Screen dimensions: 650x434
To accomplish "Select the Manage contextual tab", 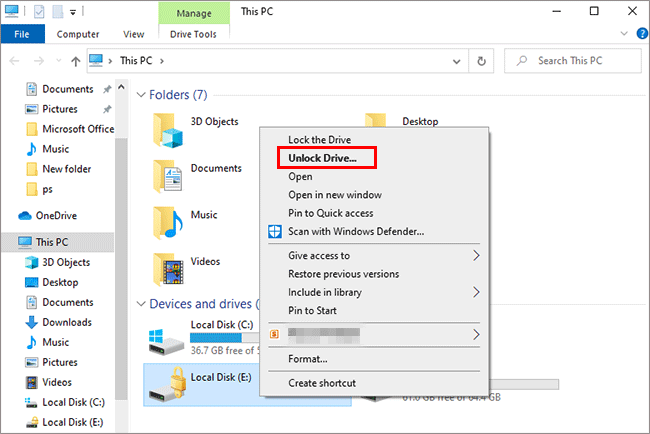I will coord(194,13).
